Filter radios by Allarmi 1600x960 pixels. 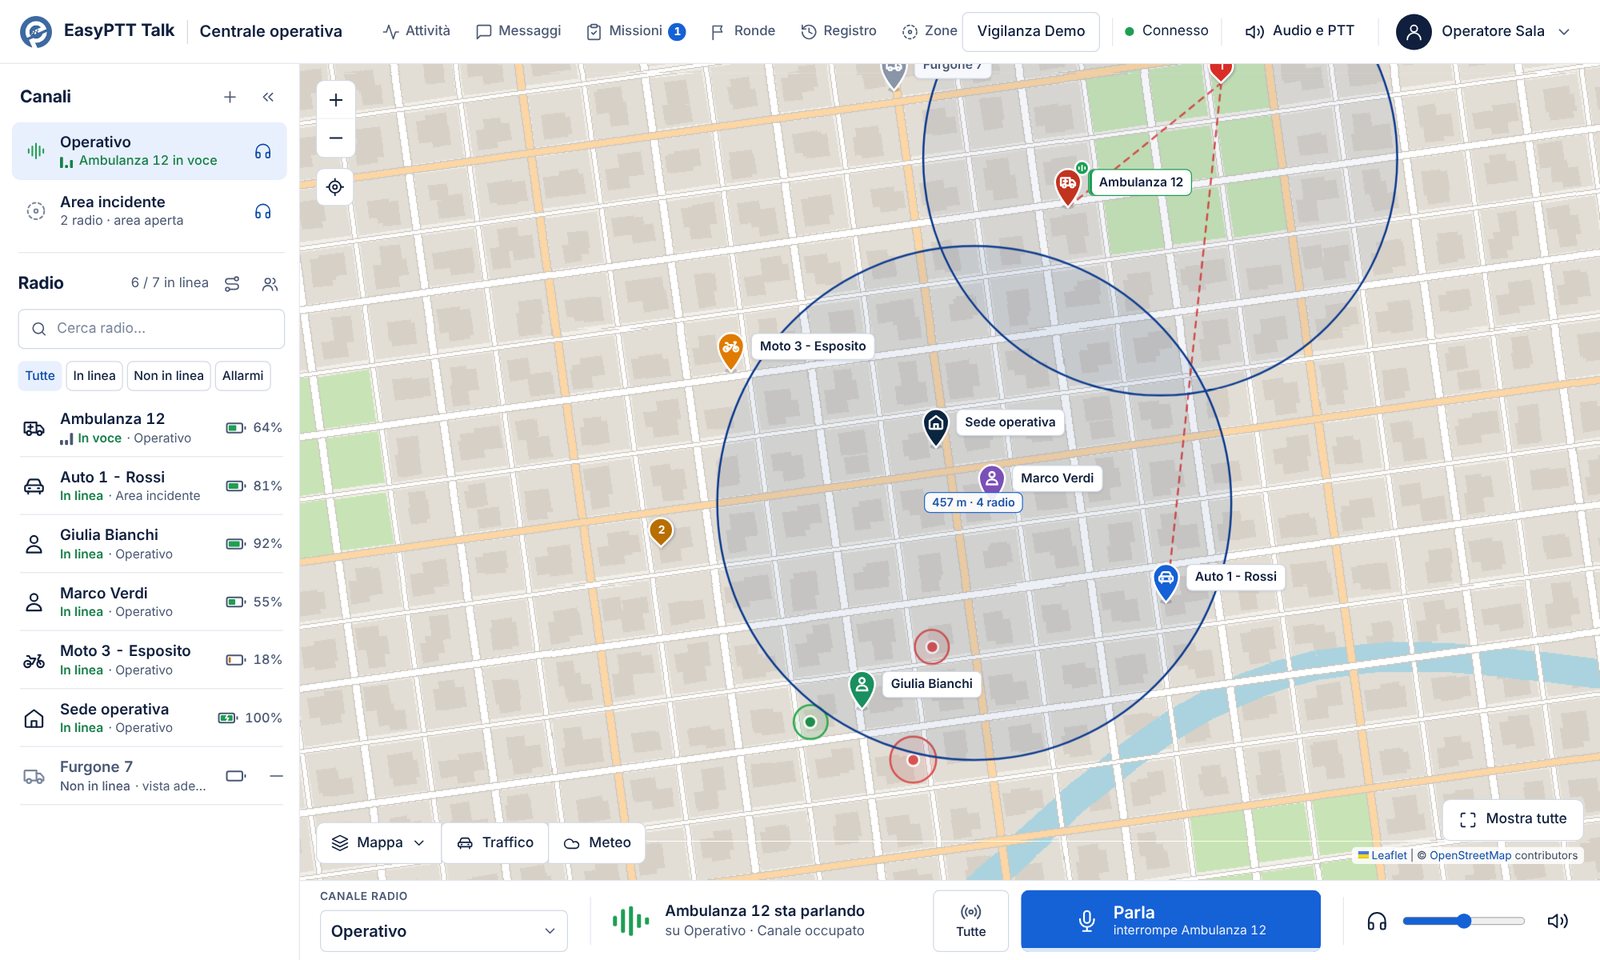[243, 376]
